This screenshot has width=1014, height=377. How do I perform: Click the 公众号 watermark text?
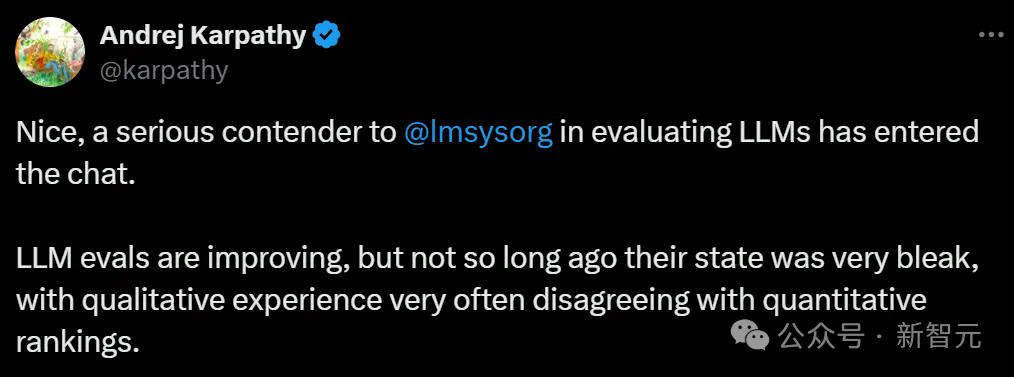pos(821,337)
